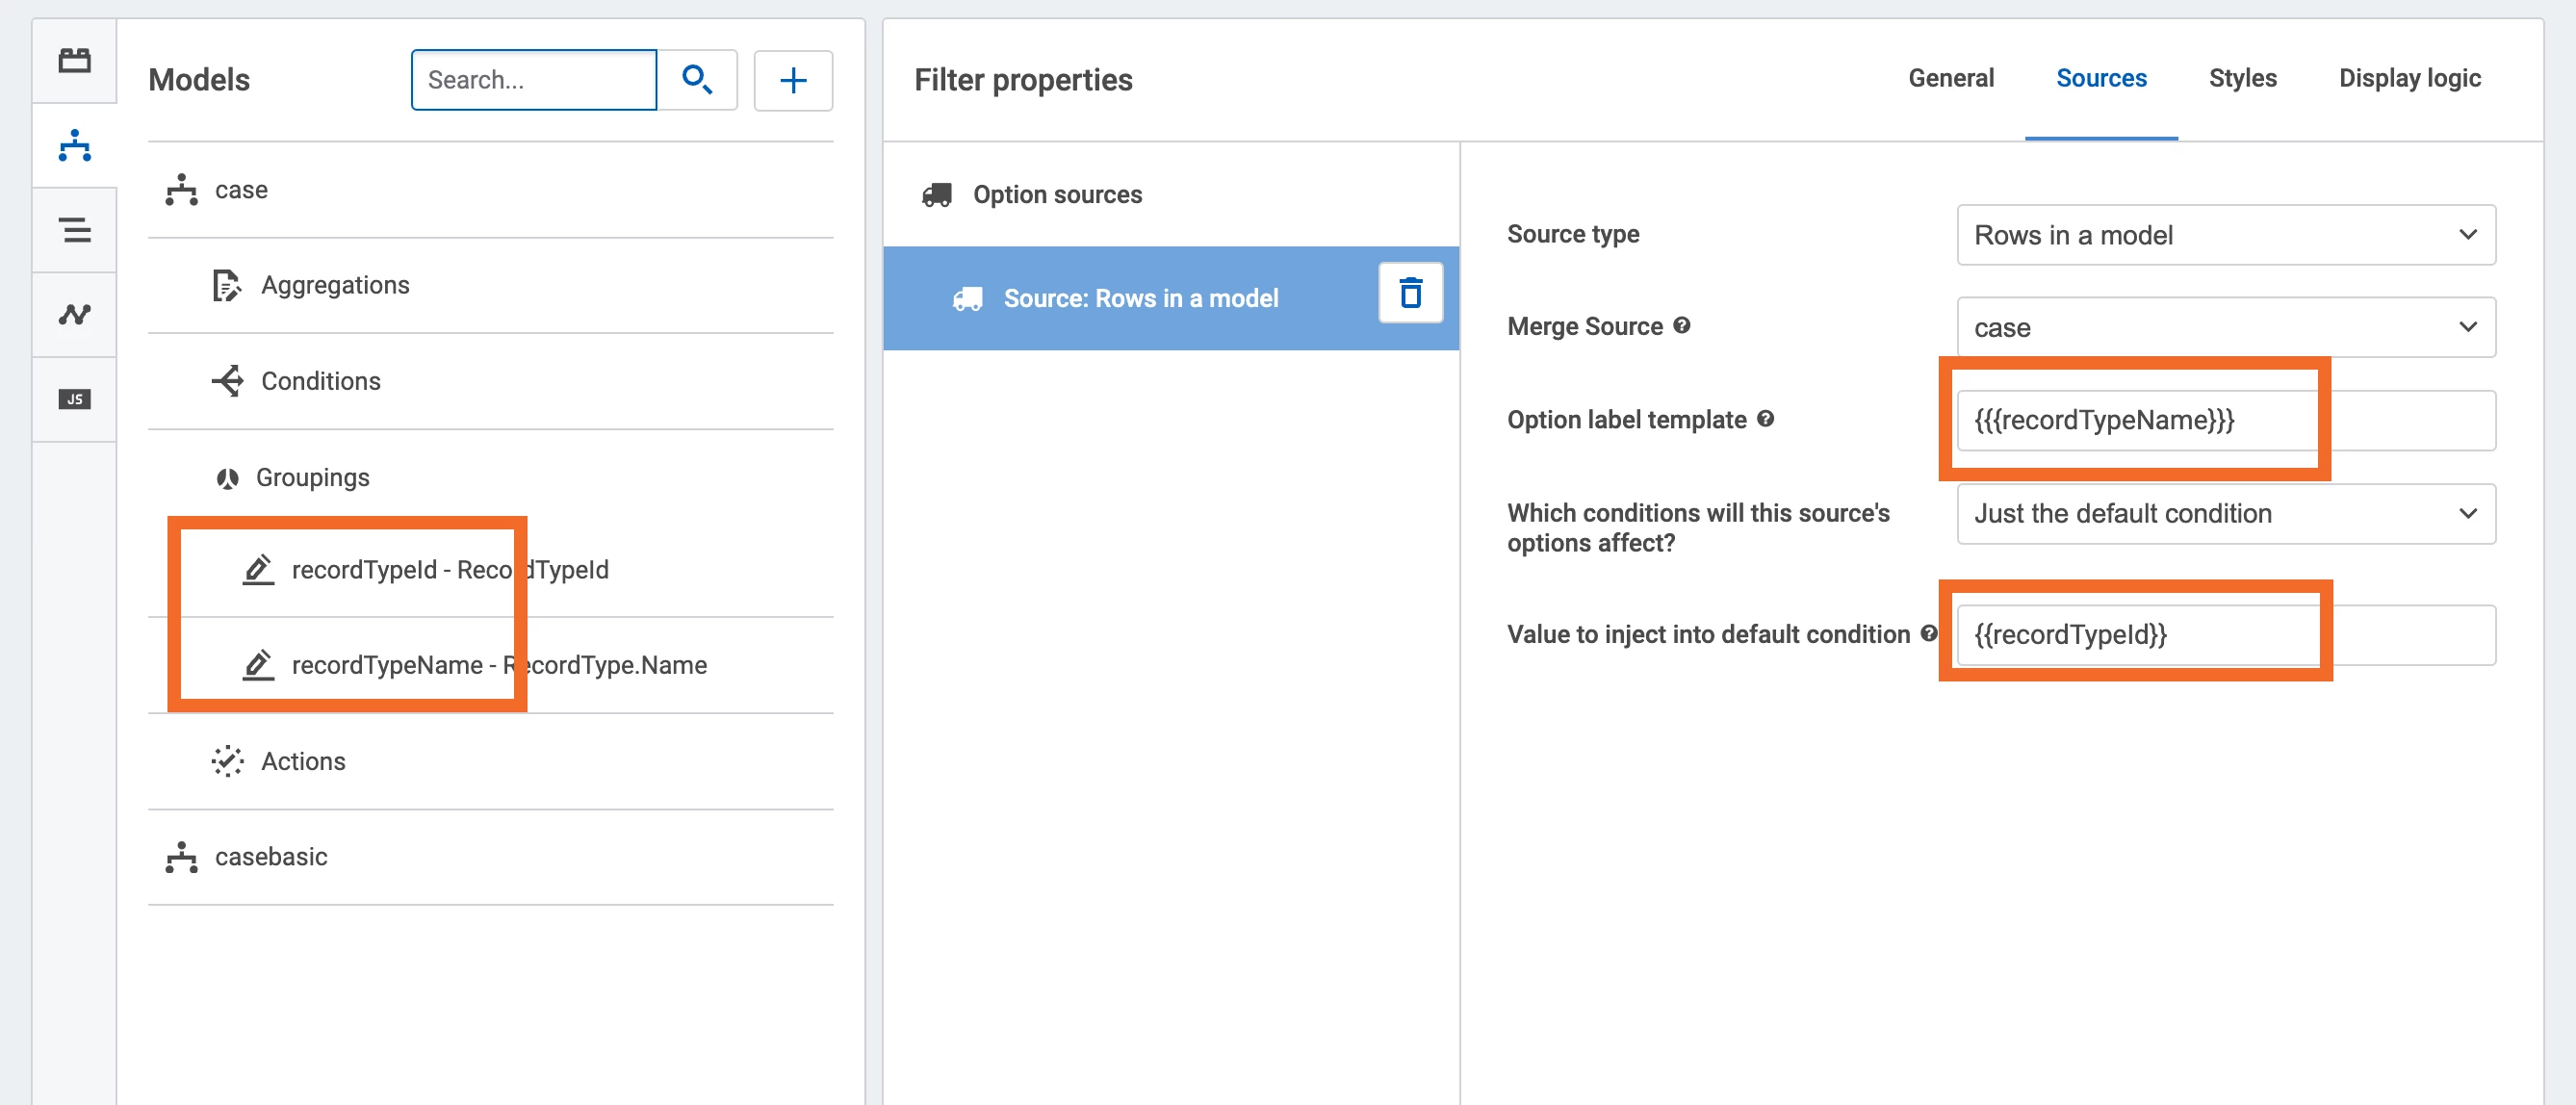2576x1105 pixels.
Task: Open the Source type dropdown
Action: 2226,235
